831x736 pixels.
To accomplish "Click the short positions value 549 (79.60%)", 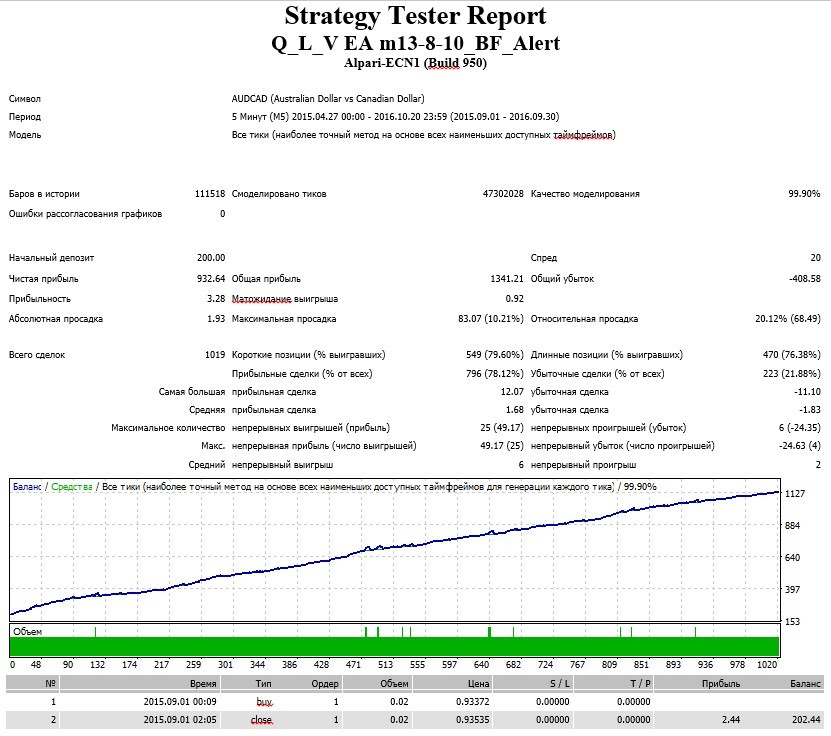I will point(494,355).
